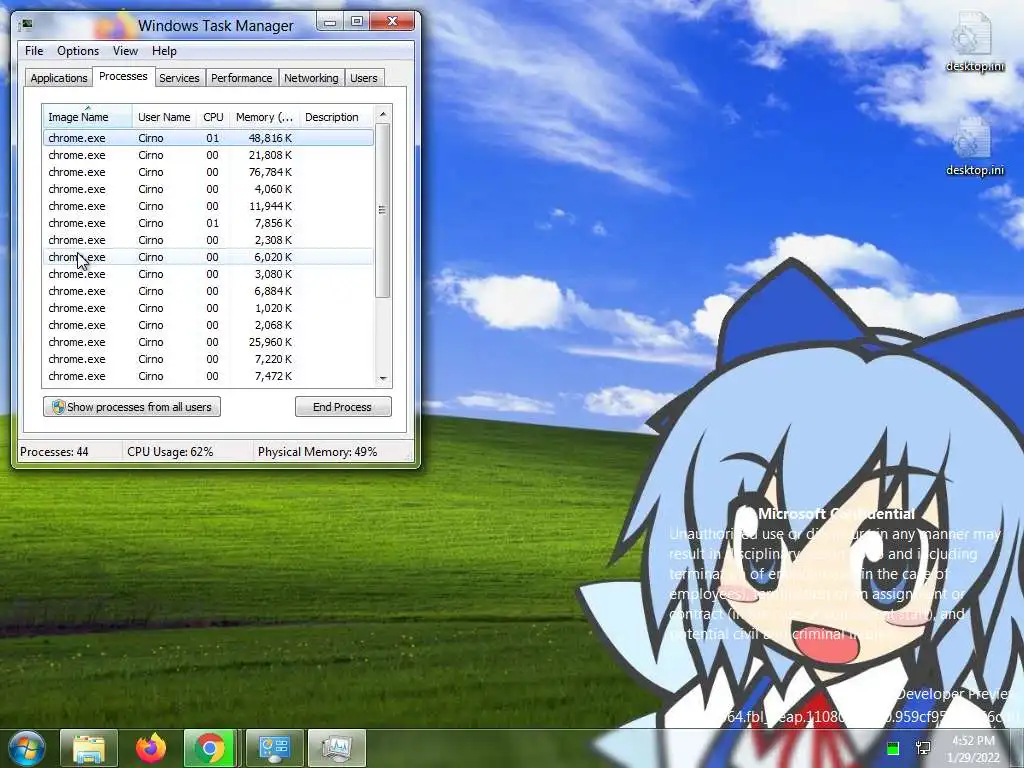The width and height of the screenshot is (1024, 768).
Task: Sort by User Name column header
Action: pyautogui.click(x=164, y=117)
